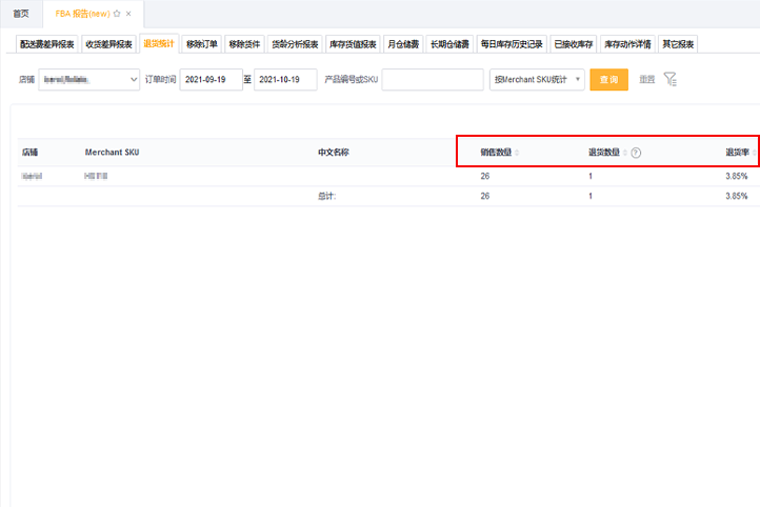The image size is (760, 507).
Task: Open the 月仓储费 tab
Action: point(403,44)
